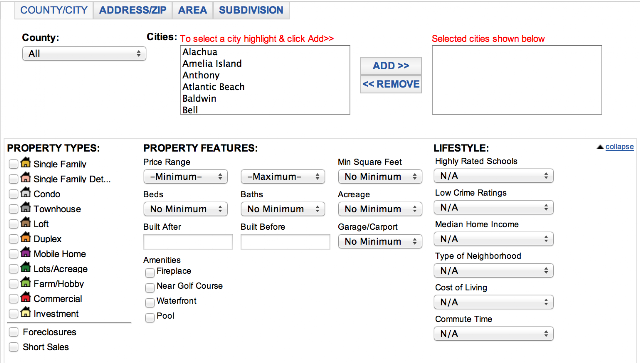The height and width of the screenshot is (363, 640).
Task: Click the light green Farm/Hobby house icon
Action: pos(26,282)
